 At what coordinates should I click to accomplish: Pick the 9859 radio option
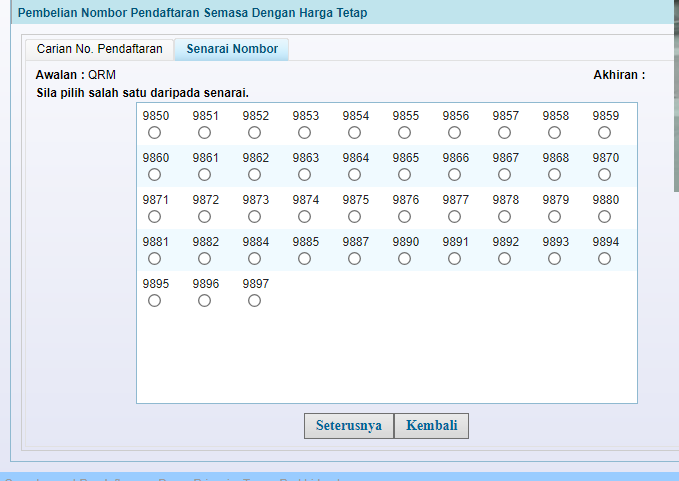[605, 133]
